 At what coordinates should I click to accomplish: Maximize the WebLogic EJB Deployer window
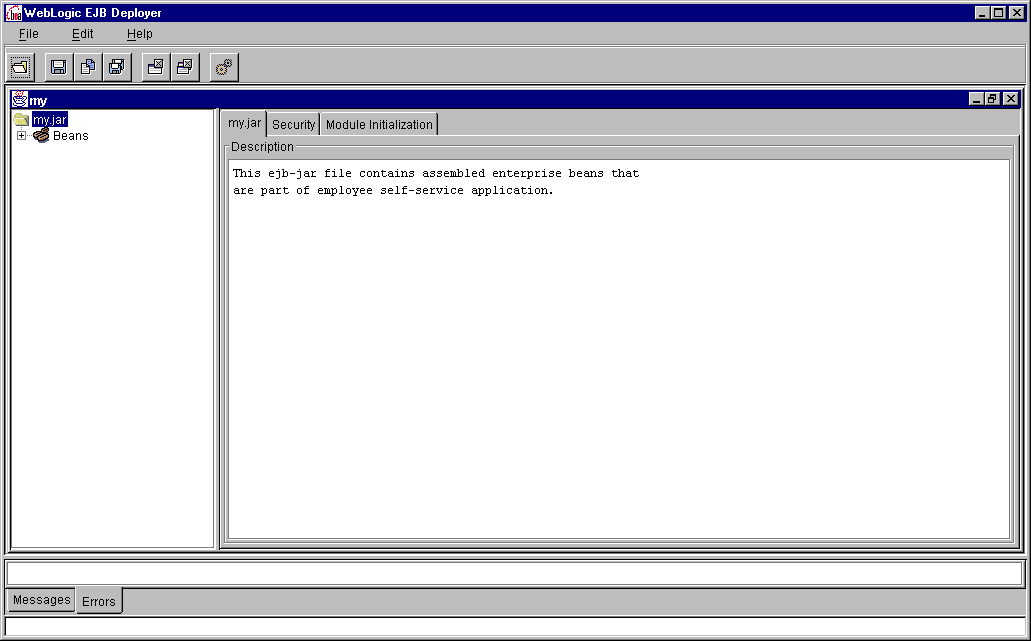tap(999, 12)
